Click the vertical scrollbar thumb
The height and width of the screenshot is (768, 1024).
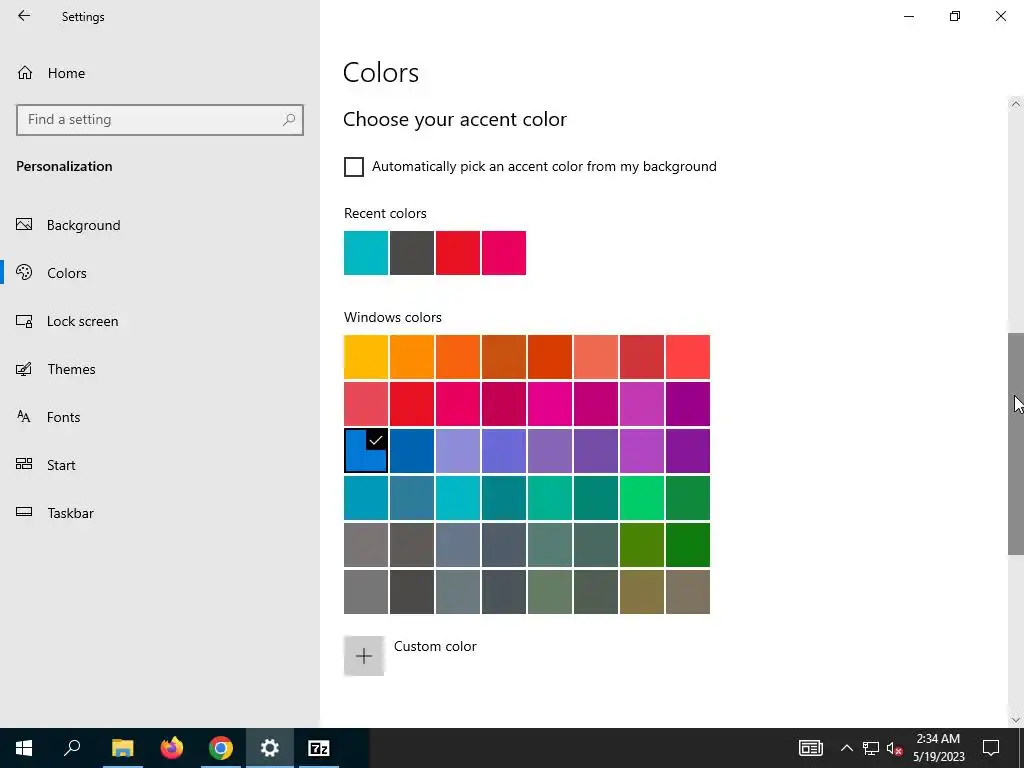coord(1016,444)
